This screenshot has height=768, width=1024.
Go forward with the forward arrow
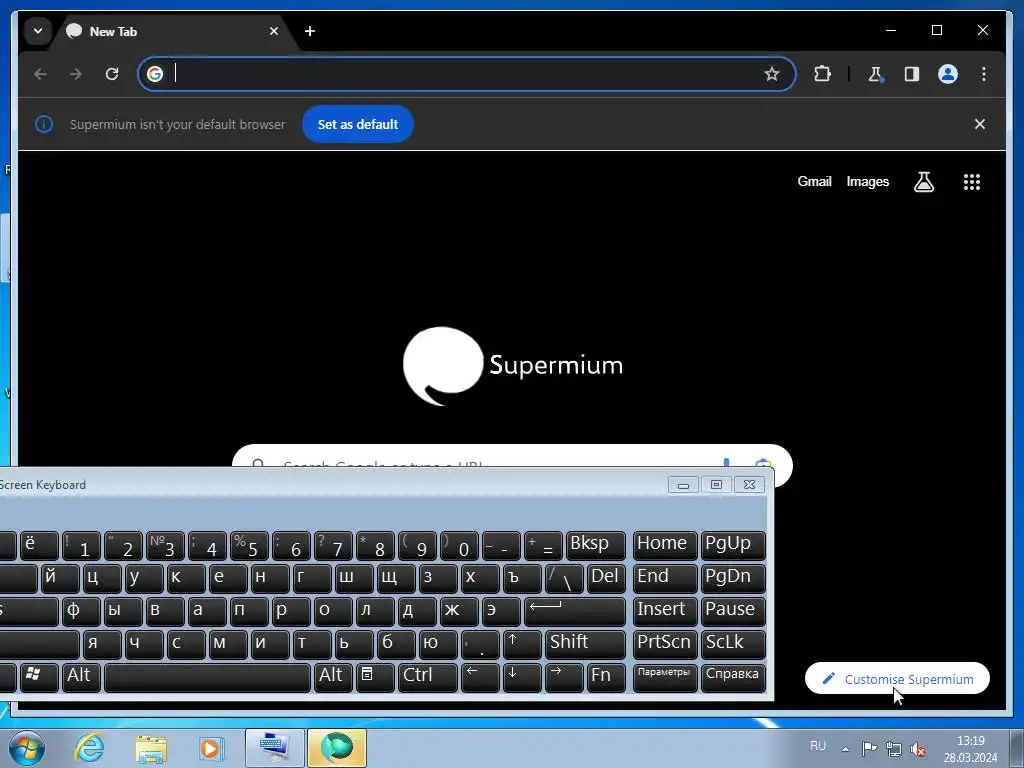(x=76, y=74)
